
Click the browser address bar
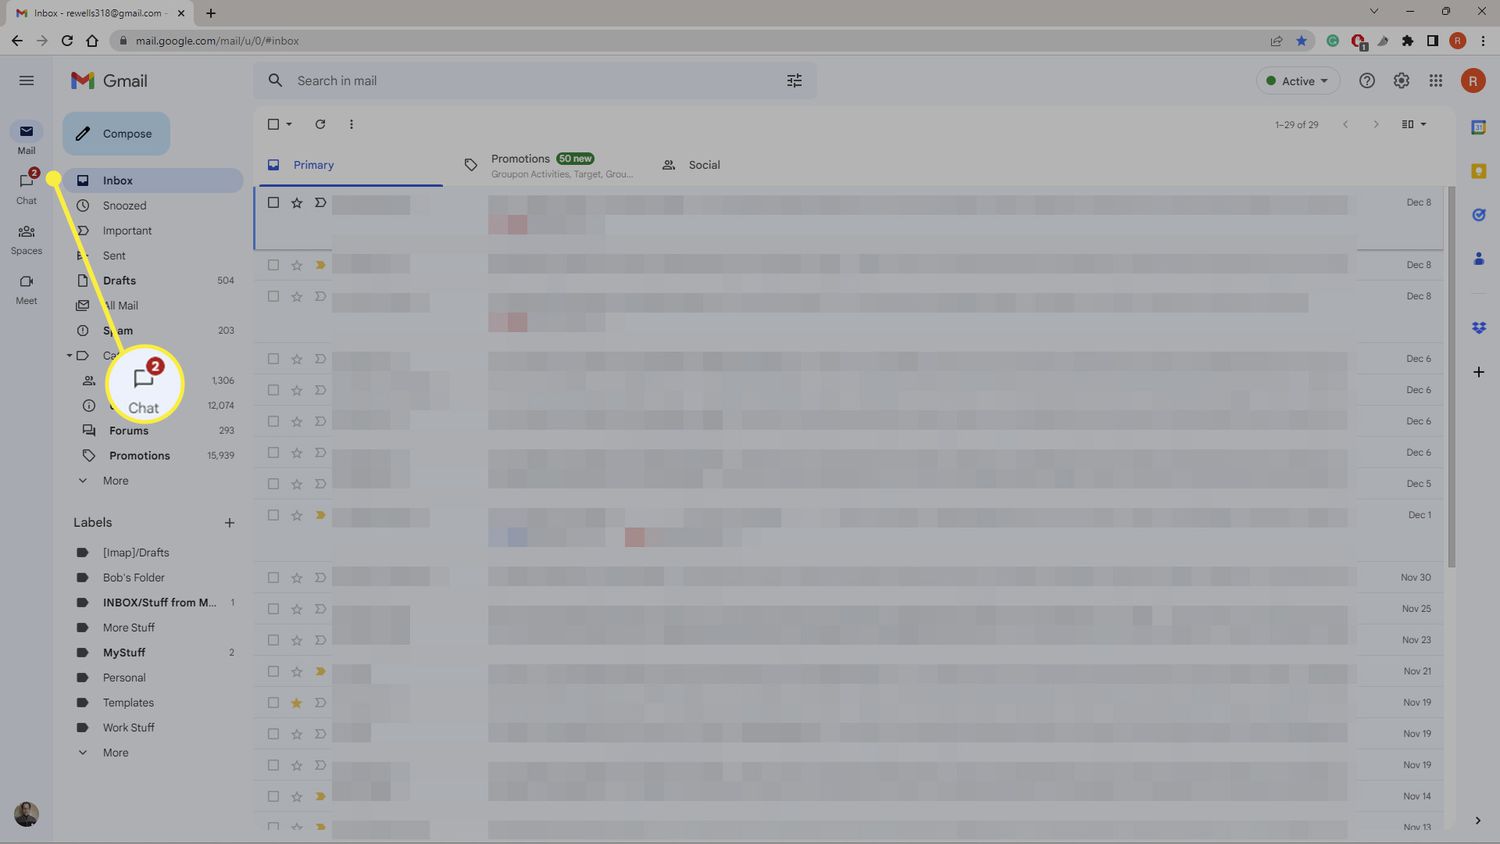point(690,41)
